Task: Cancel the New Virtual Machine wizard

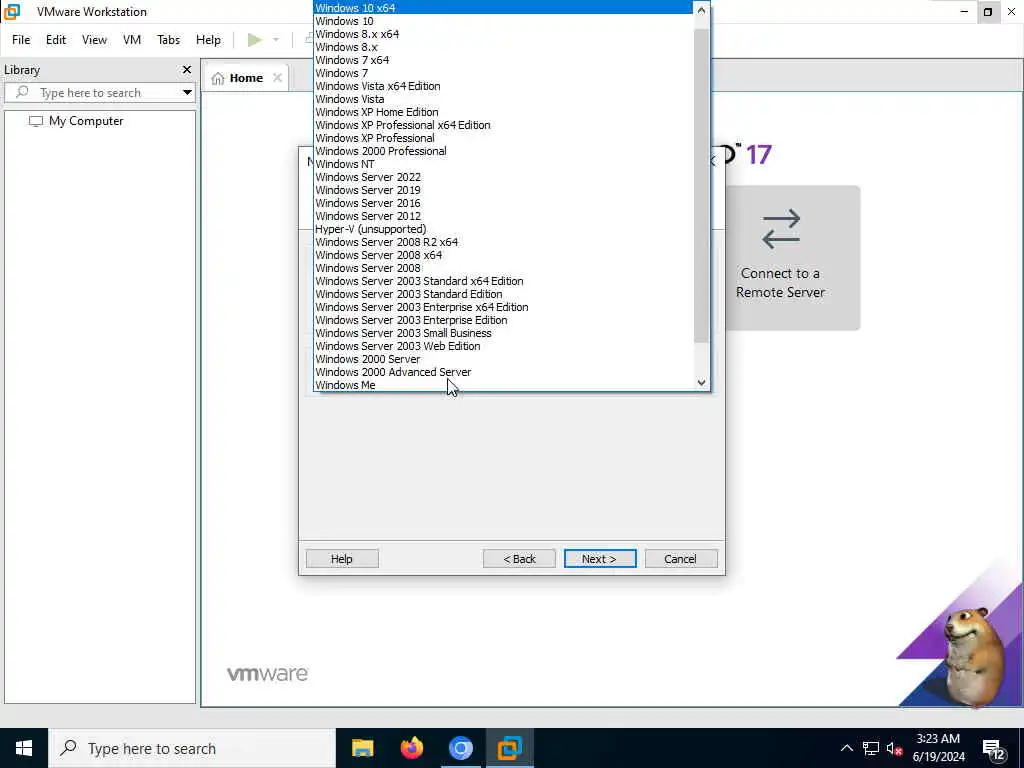Action: 680,559
